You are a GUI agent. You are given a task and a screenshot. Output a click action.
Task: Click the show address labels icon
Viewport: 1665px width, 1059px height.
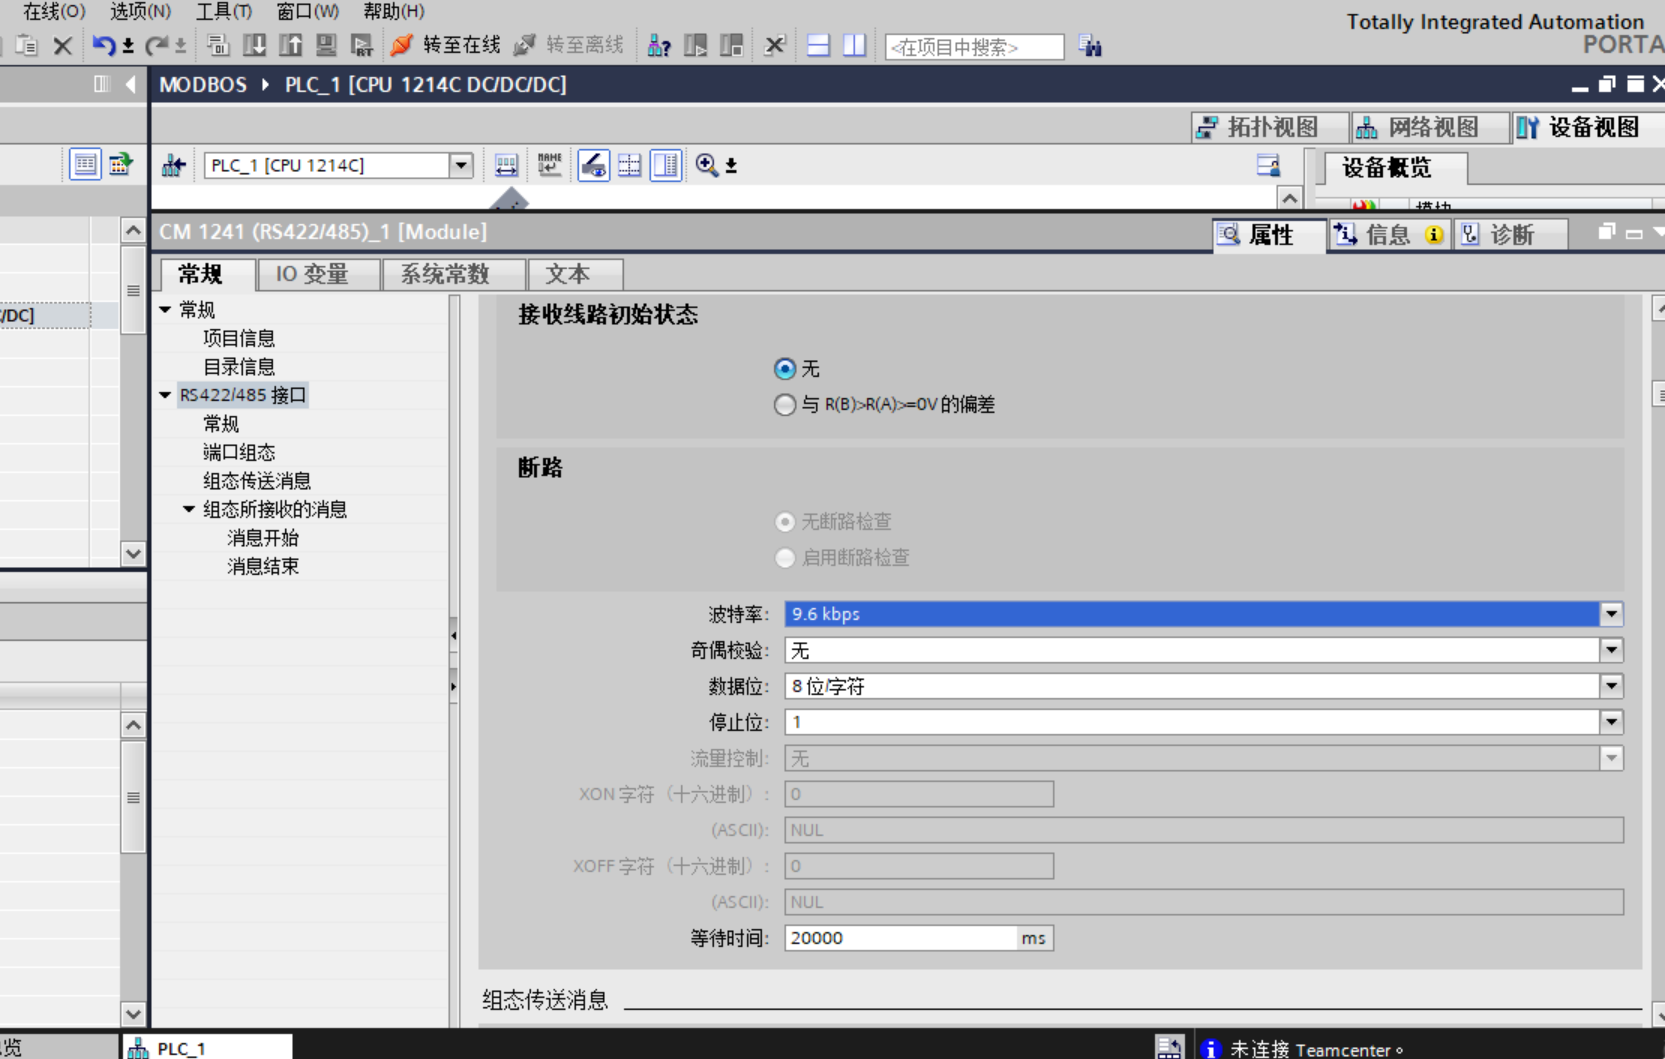506,165
